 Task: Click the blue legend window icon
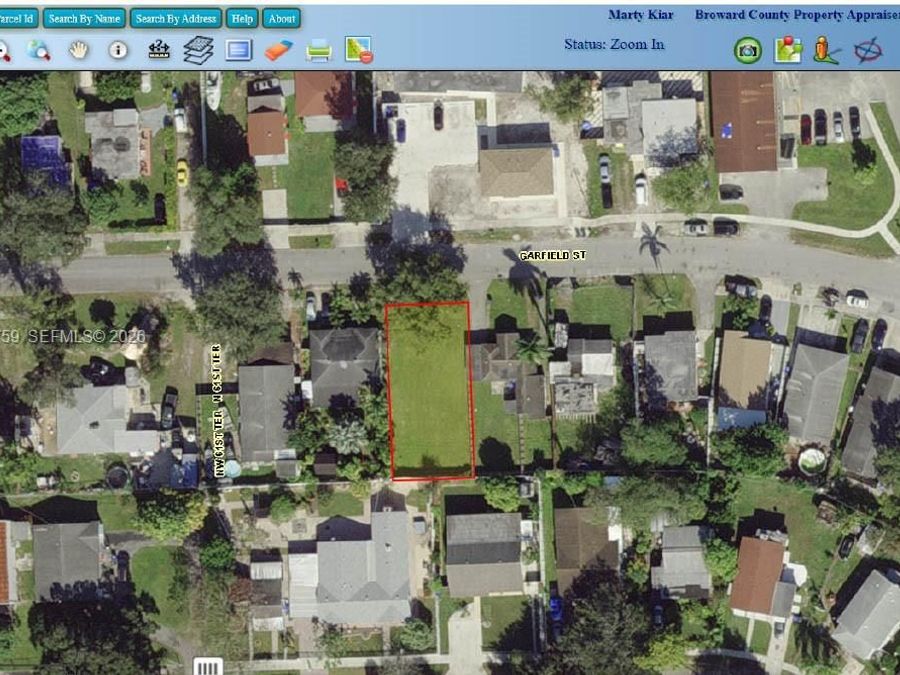[239, 50]
